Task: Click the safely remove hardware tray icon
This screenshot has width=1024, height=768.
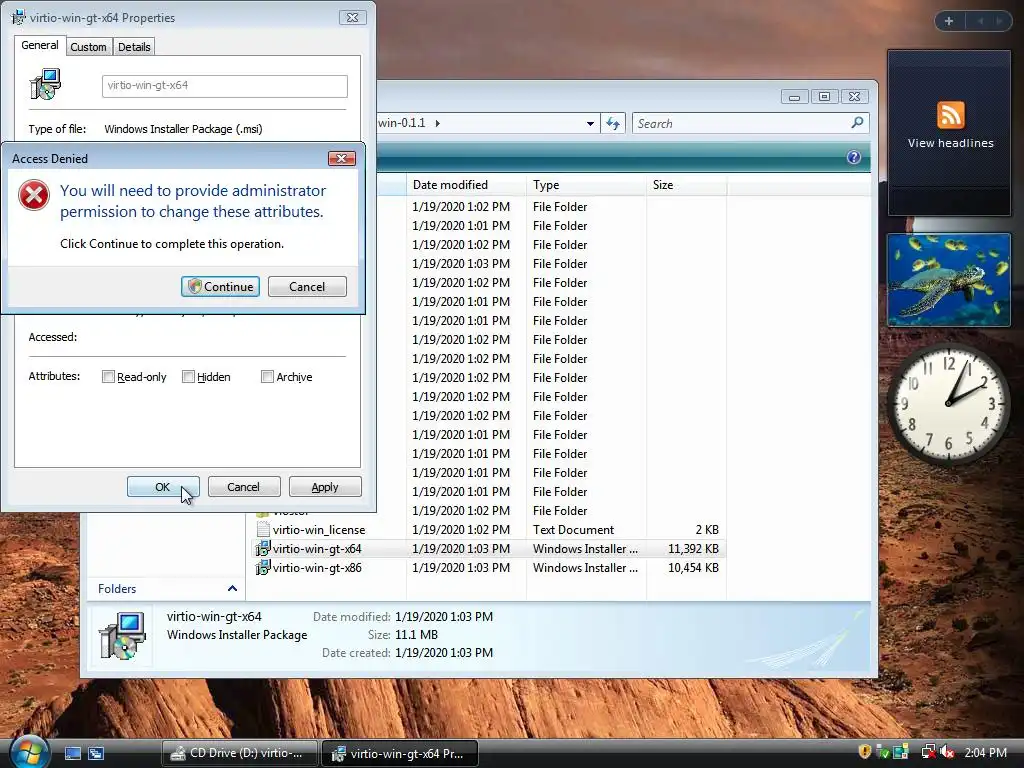Action: (882, 752)
